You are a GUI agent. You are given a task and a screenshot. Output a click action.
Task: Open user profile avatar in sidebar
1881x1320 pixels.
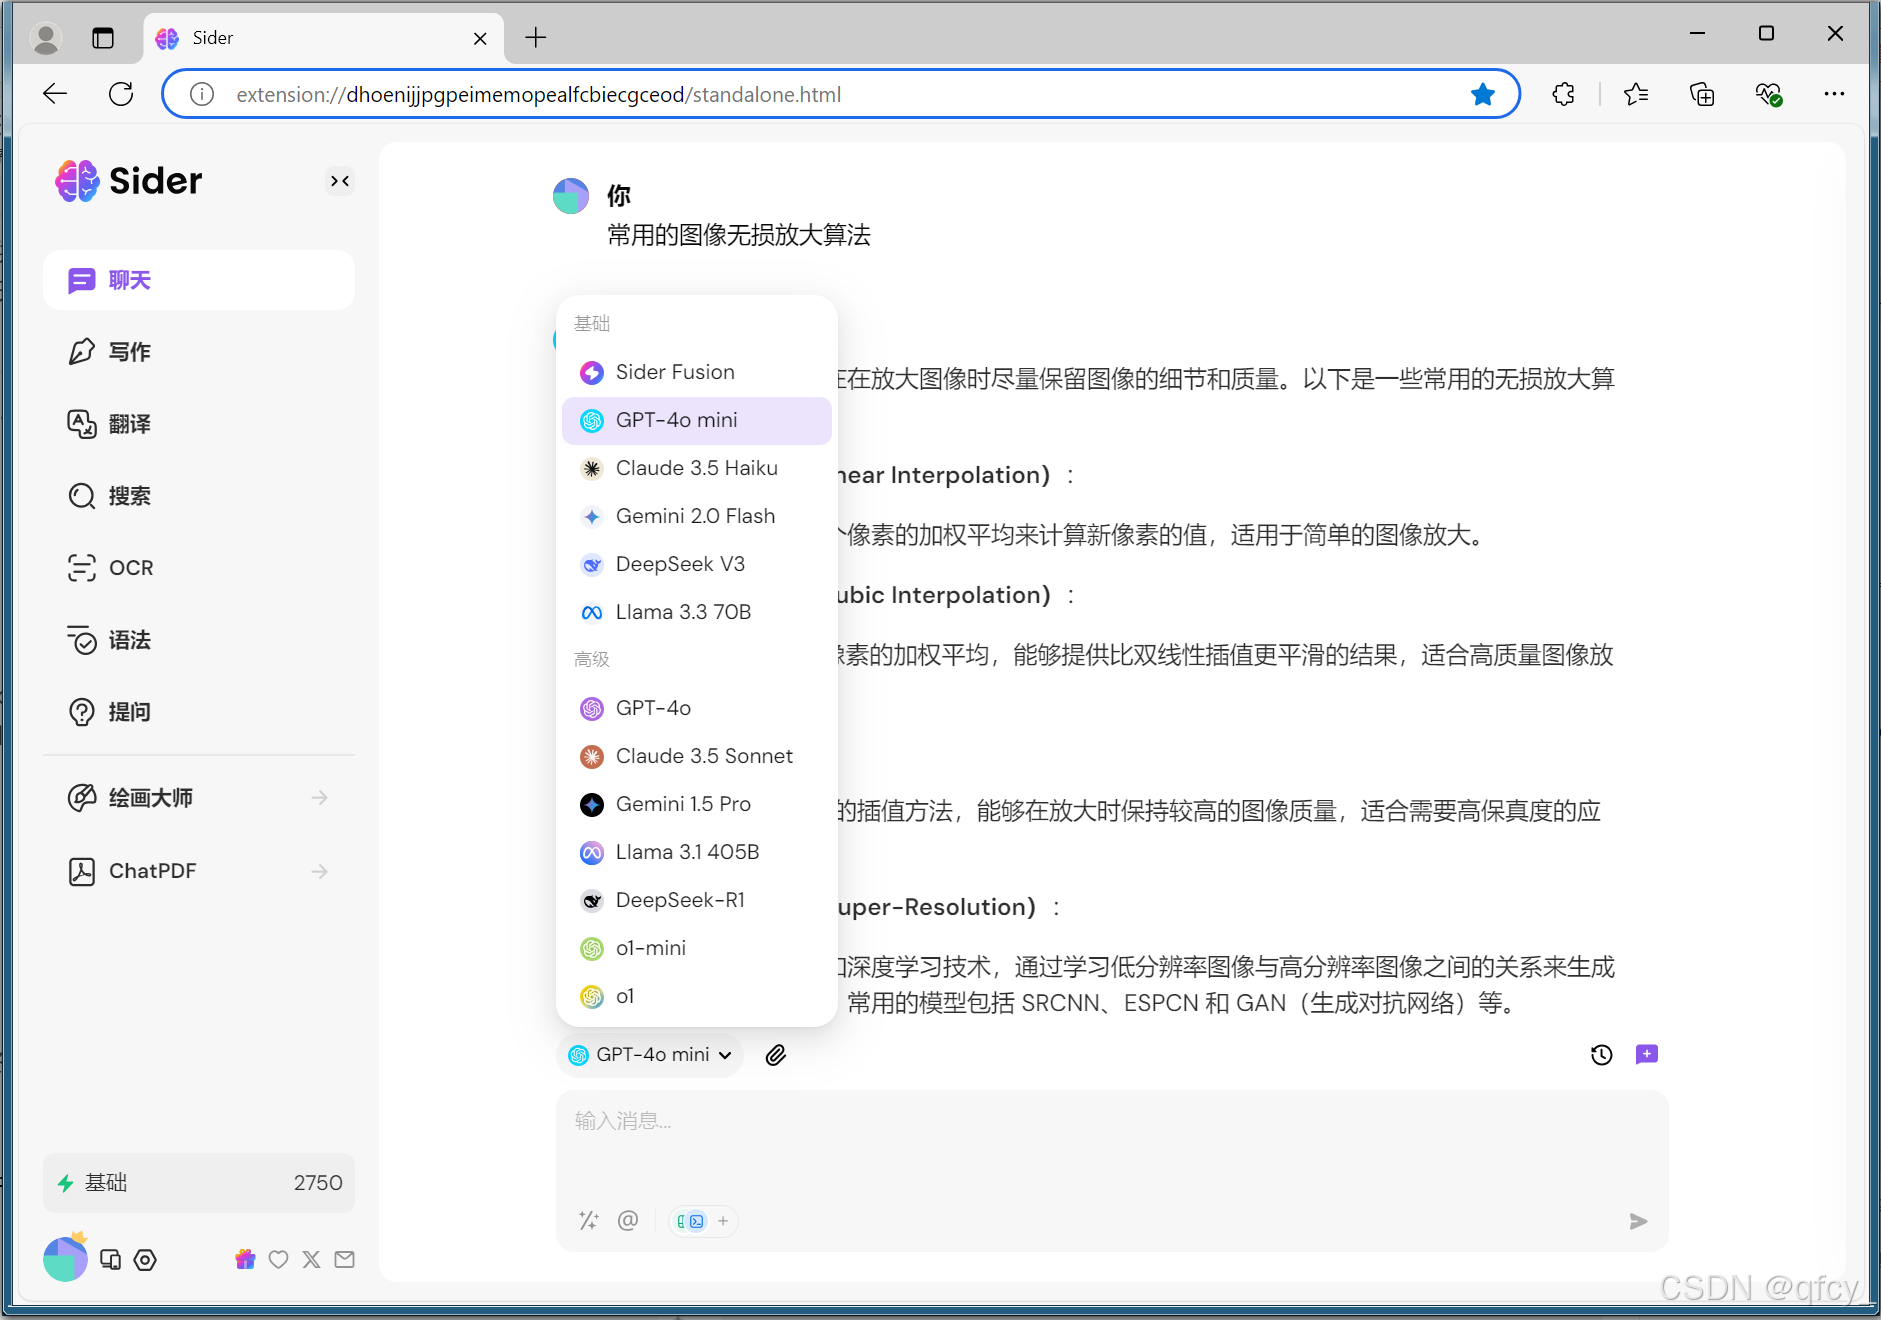[x=65, y=1259]
